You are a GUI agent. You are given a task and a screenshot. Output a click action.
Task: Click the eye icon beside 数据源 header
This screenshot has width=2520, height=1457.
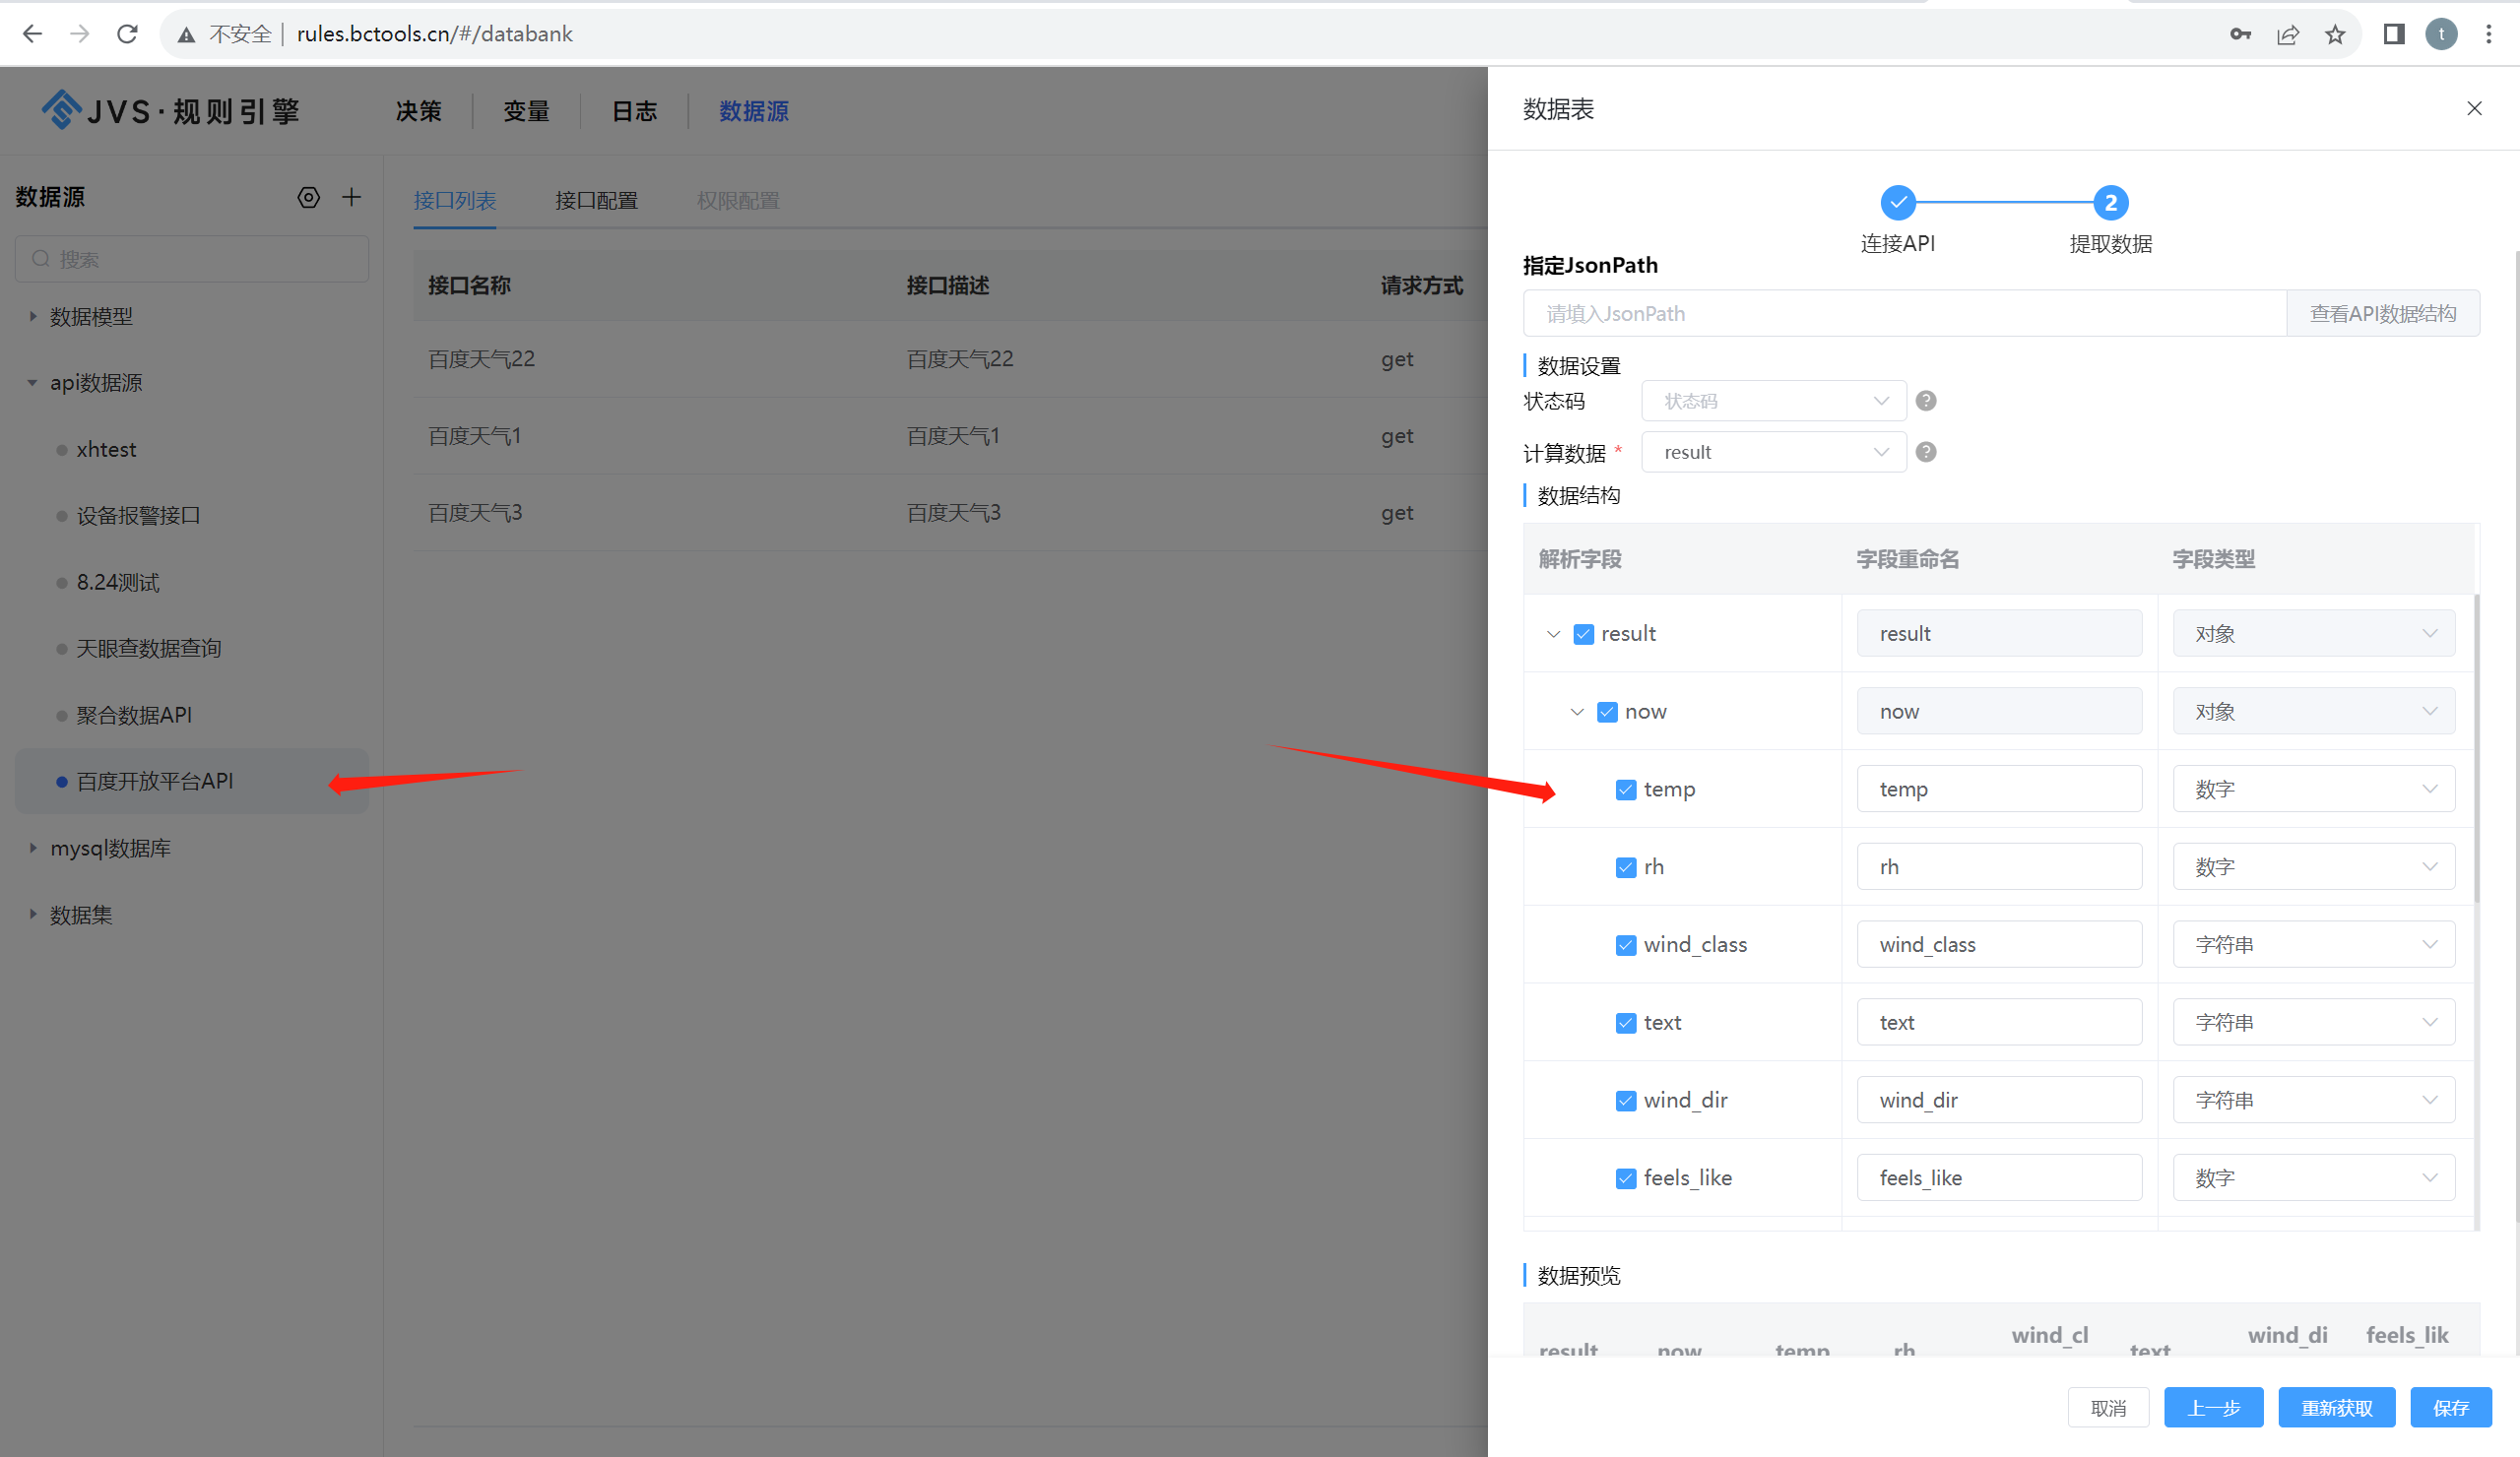tap(308, 197)
